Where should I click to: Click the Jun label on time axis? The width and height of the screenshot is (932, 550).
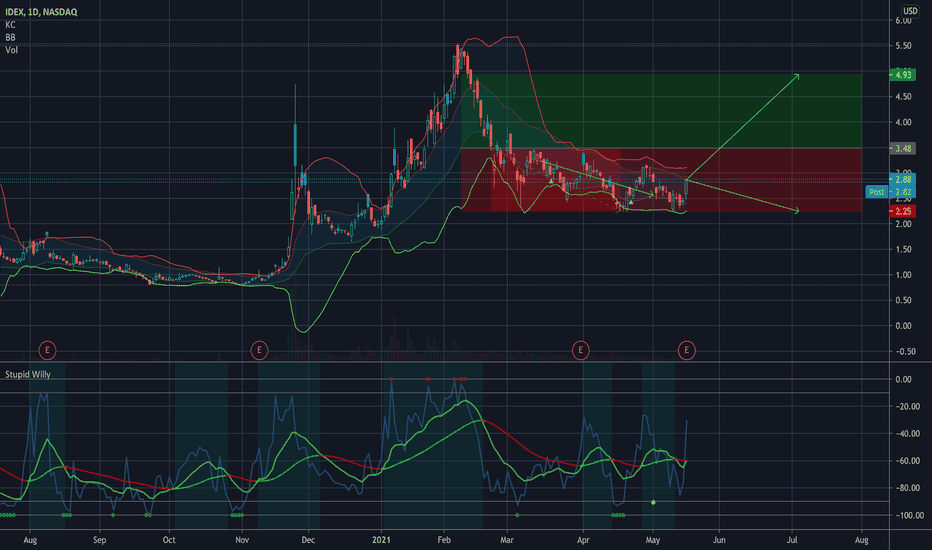[719, 540]
